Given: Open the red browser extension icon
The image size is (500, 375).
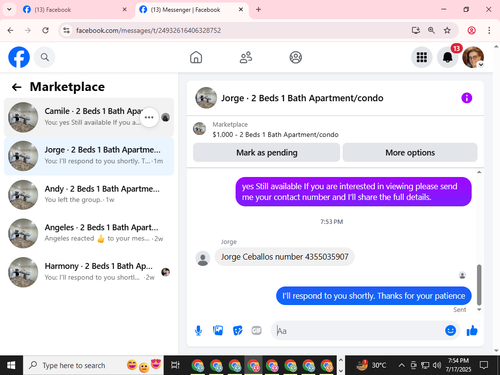Looking at the screenshot, I should (x=471, y=30).
